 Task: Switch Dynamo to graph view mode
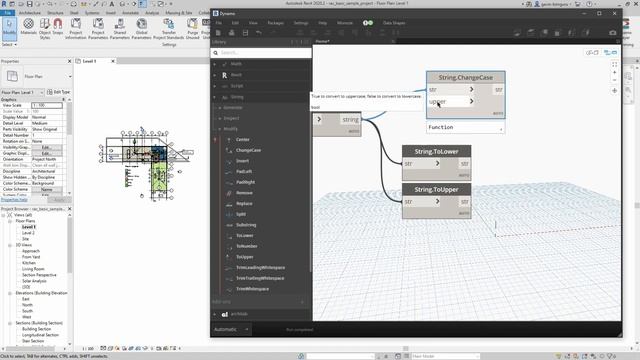tap(610, 53)
